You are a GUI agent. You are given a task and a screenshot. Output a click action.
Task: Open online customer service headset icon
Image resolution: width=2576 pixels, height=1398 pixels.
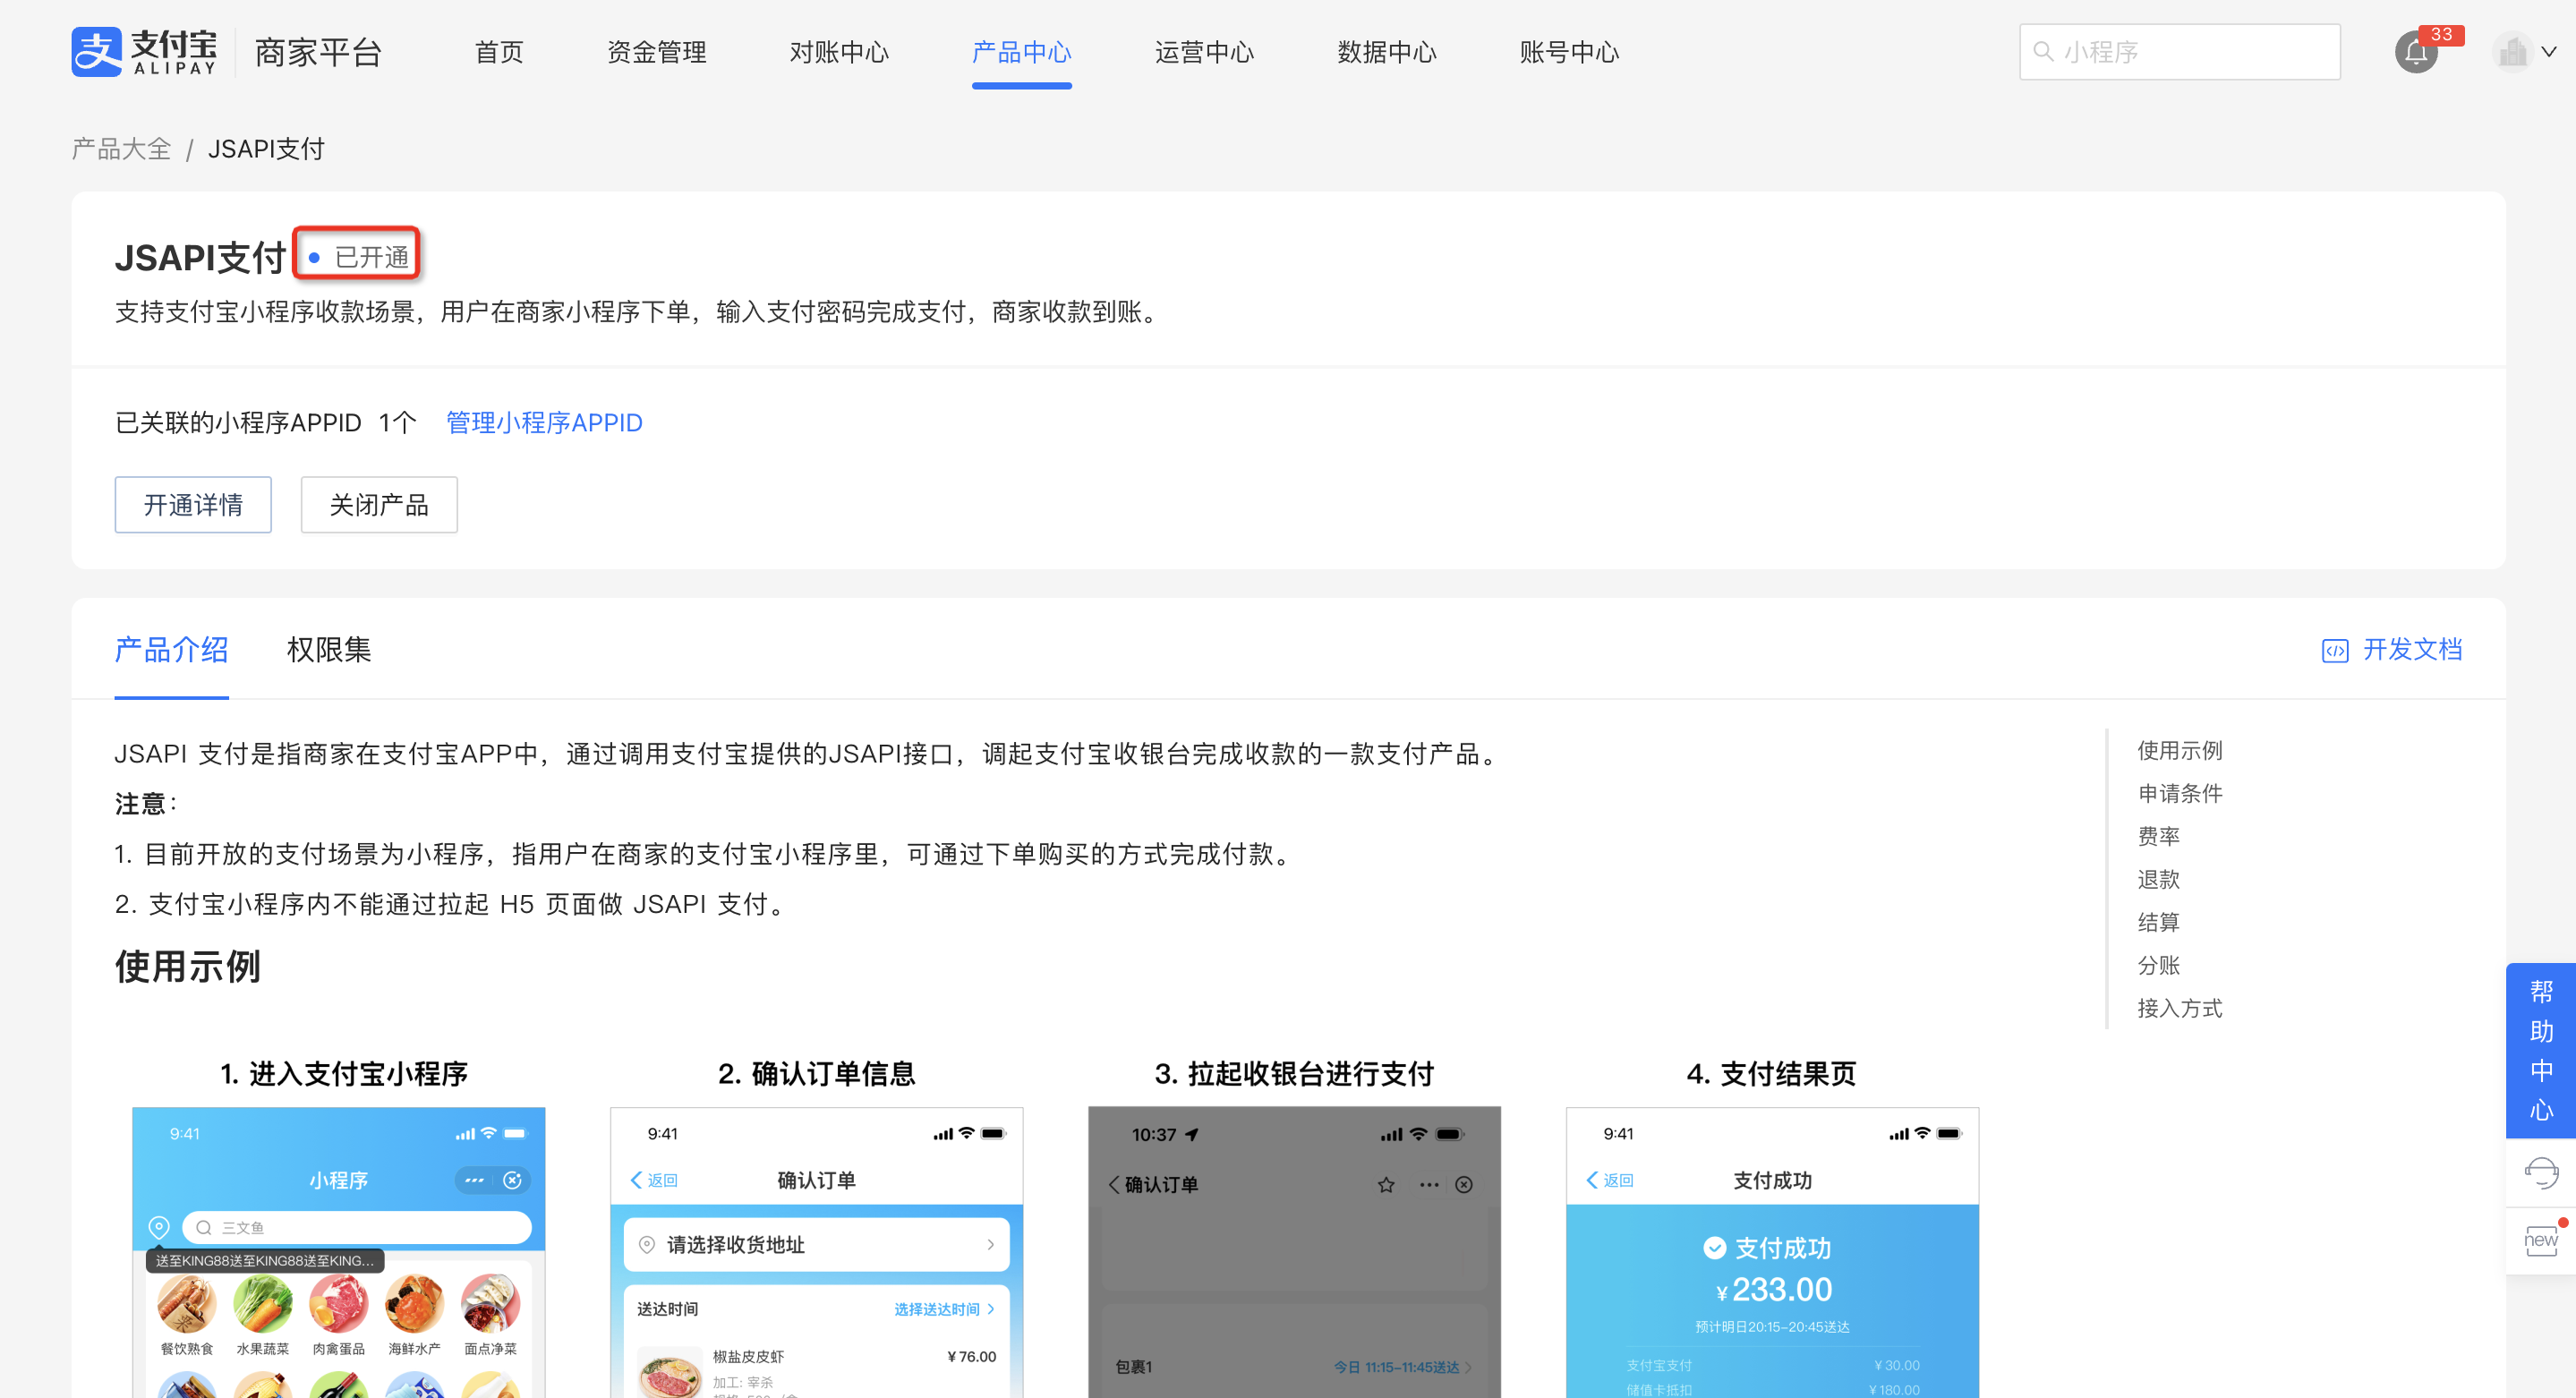pos(2541,1172)
